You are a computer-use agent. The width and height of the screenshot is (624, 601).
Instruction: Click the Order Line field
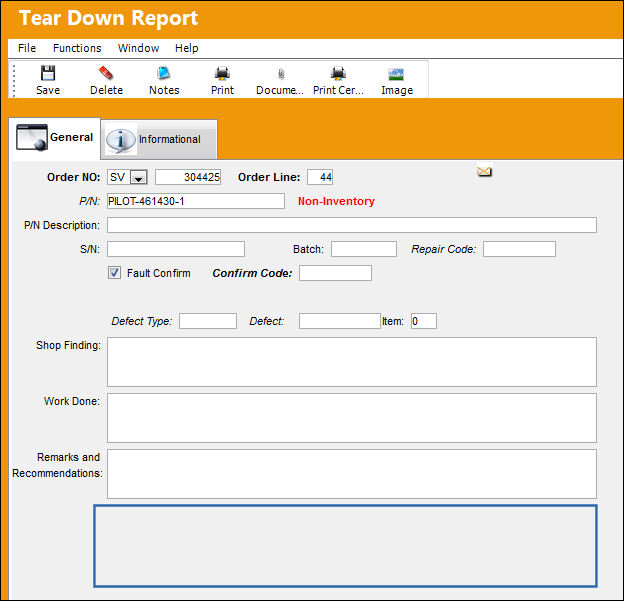(x=320, y=177)
